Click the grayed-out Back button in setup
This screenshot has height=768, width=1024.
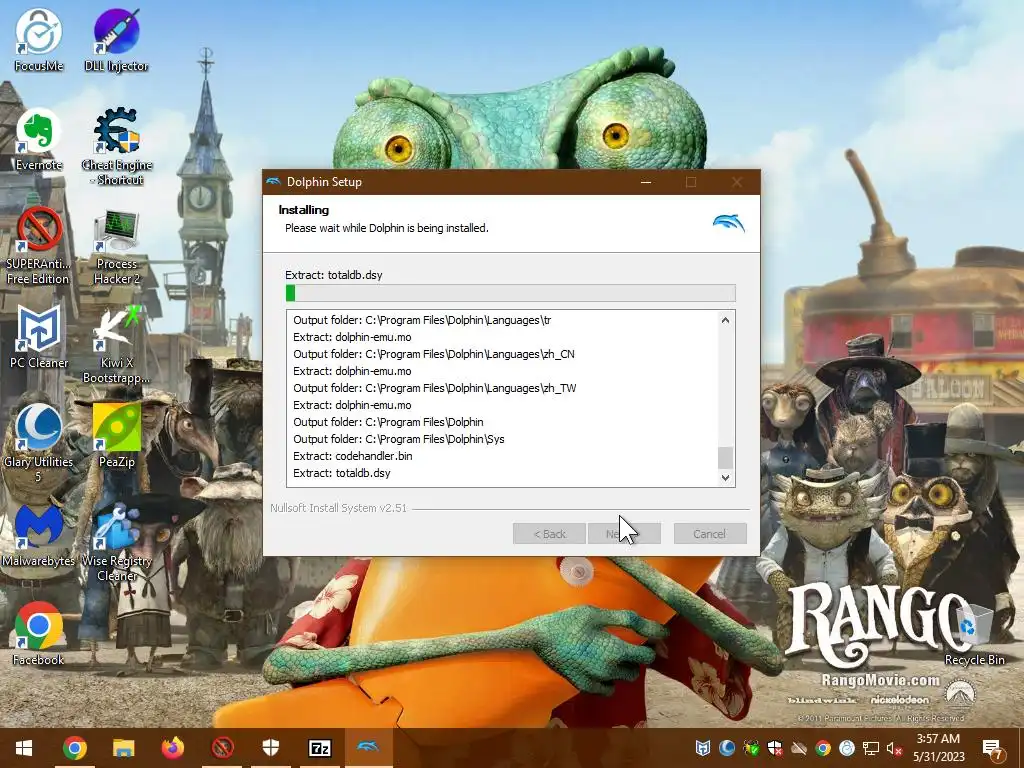tap(549, 534)
